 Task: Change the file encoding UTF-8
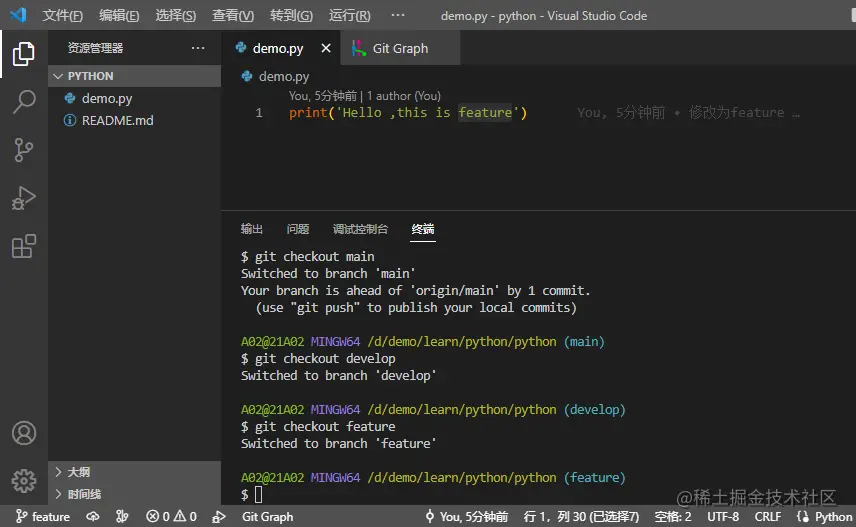[723, 517]
